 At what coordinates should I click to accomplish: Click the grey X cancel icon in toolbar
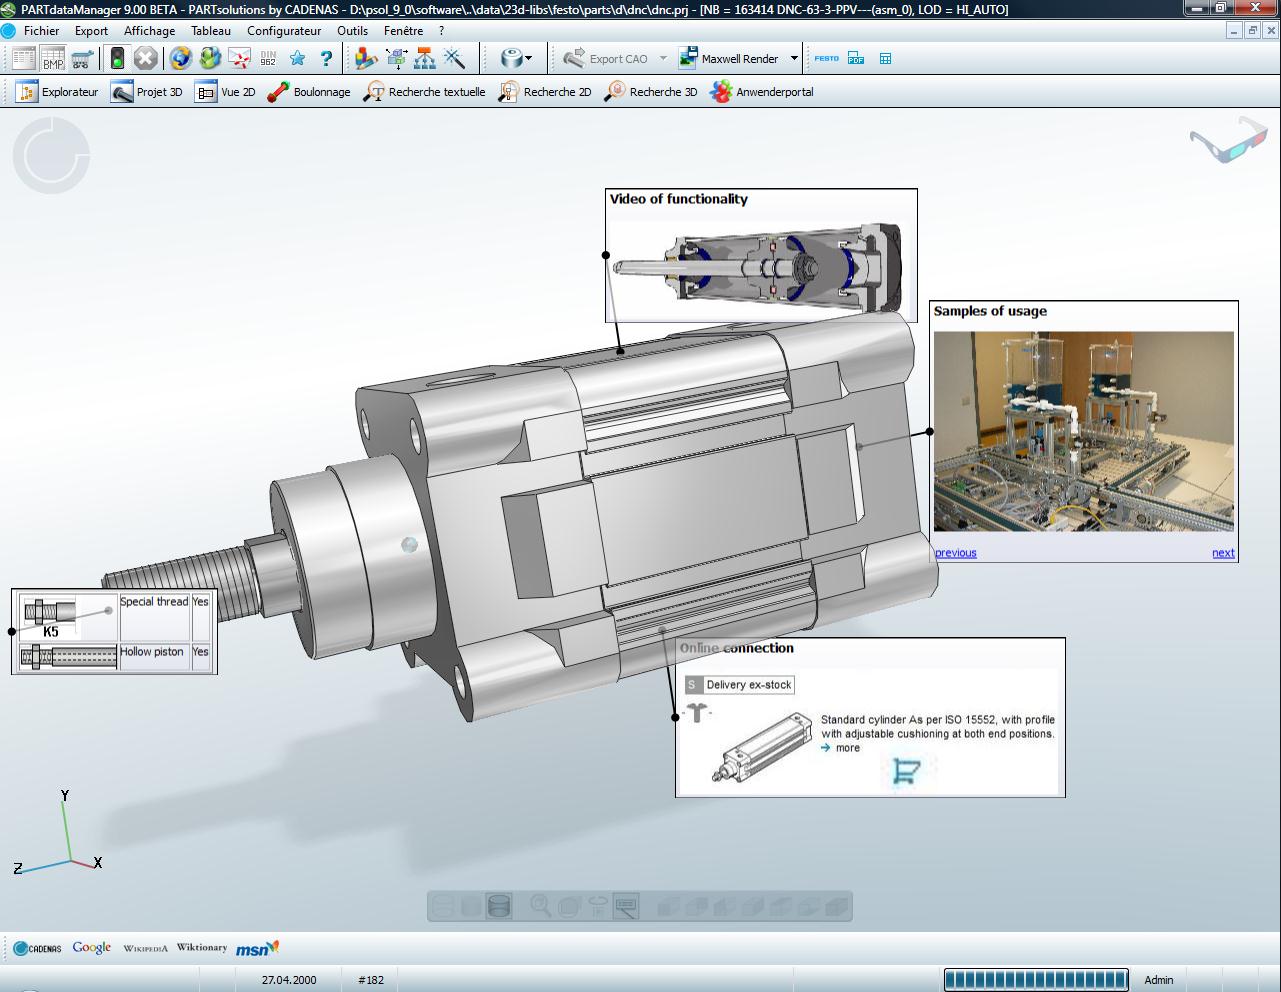point(145,58)
